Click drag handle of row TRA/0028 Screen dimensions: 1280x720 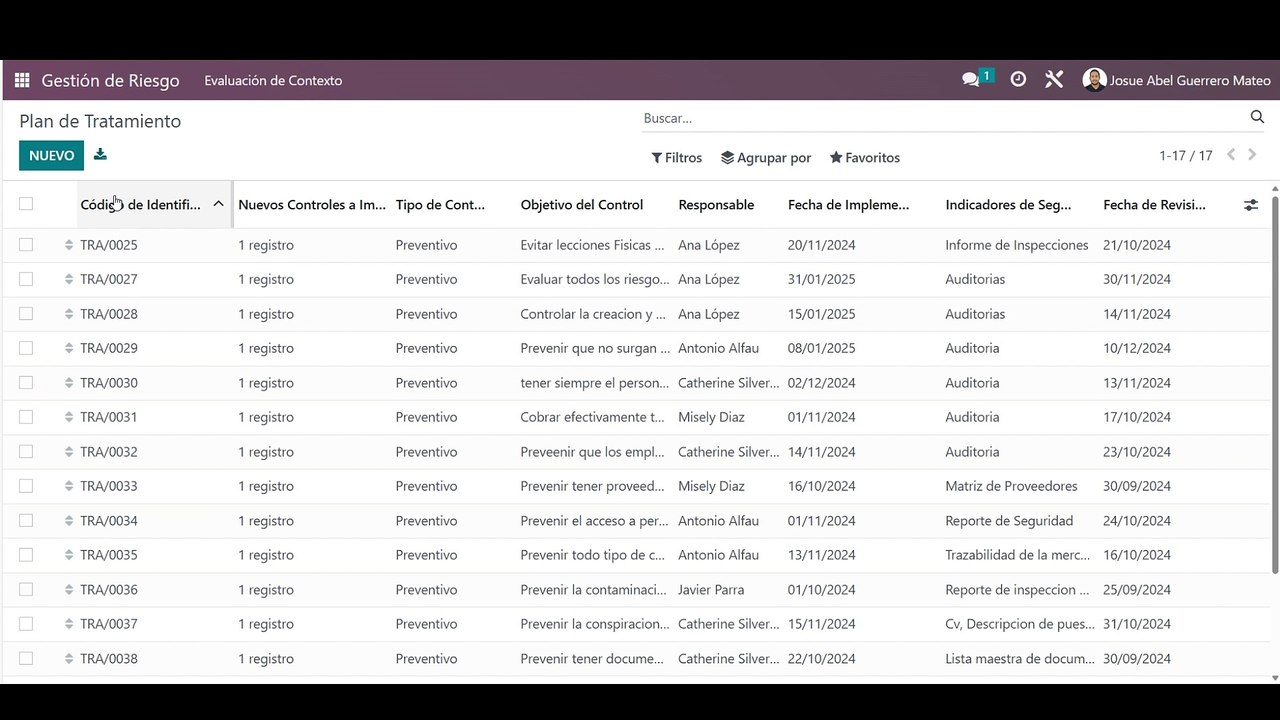[x=69, y=314]
